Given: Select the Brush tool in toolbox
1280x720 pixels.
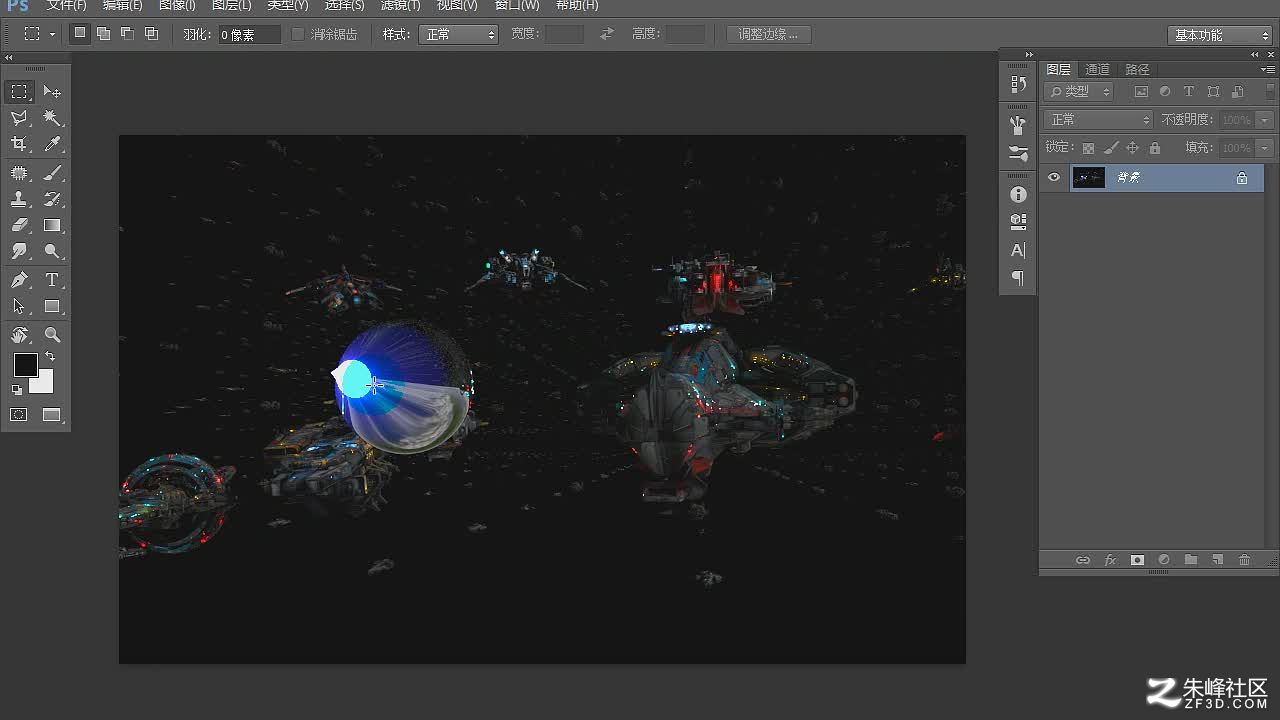Looking at the screenshot, I should coord(52,173).
